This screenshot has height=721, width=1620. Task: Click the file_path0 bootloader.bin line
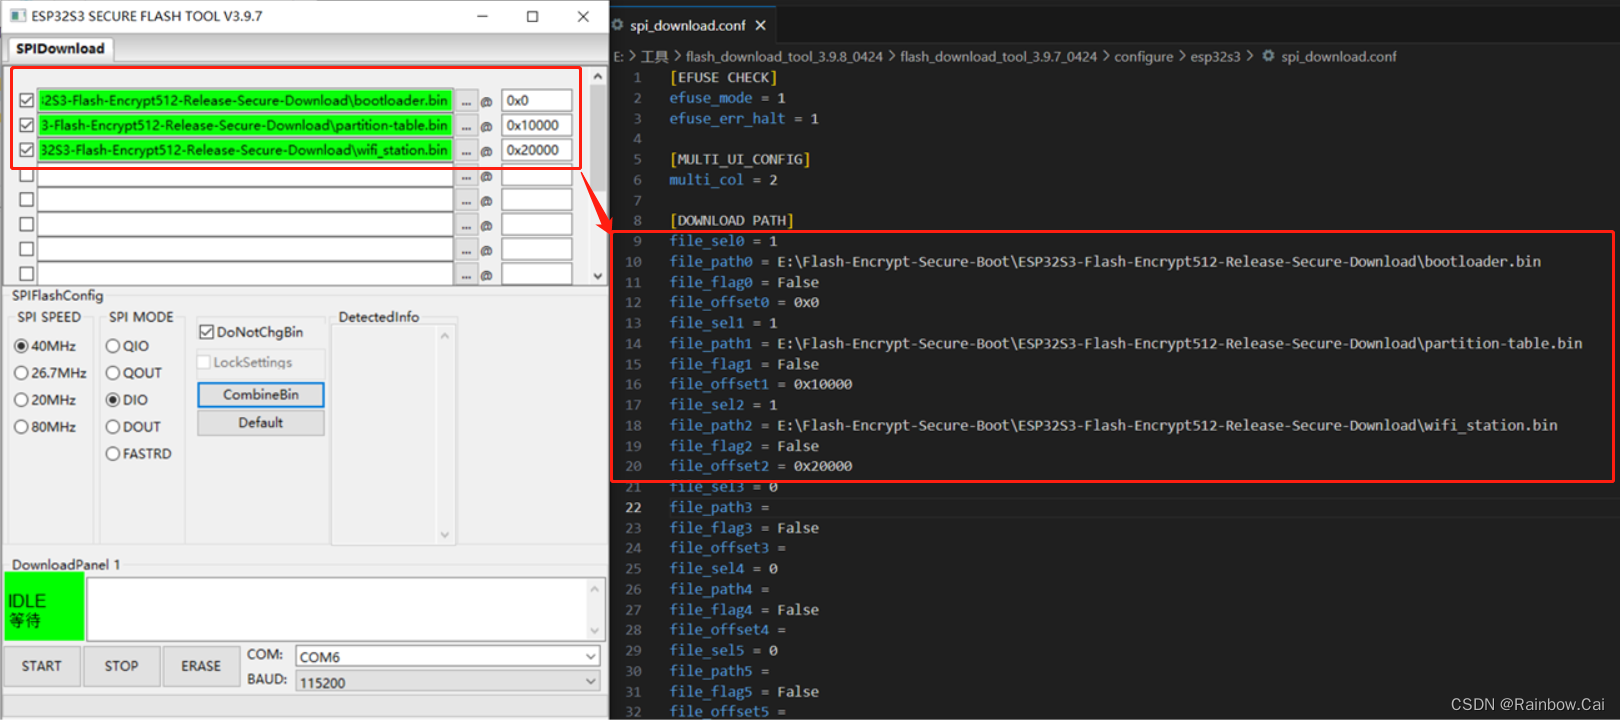pyautogui.click(x=1105, y=262)
